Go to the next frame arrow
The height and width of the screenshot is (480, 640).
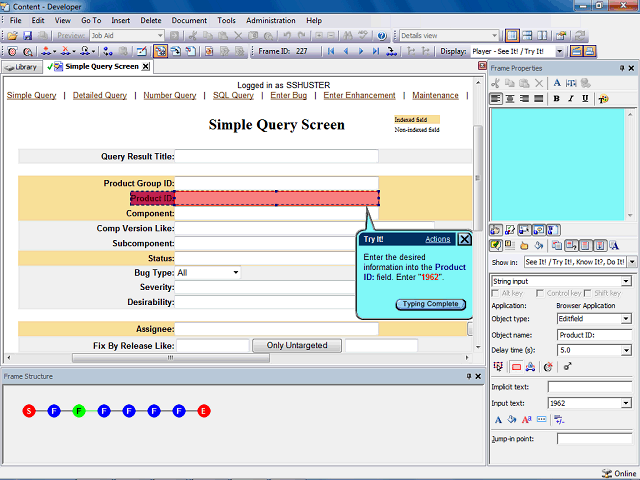coord(361,51)
